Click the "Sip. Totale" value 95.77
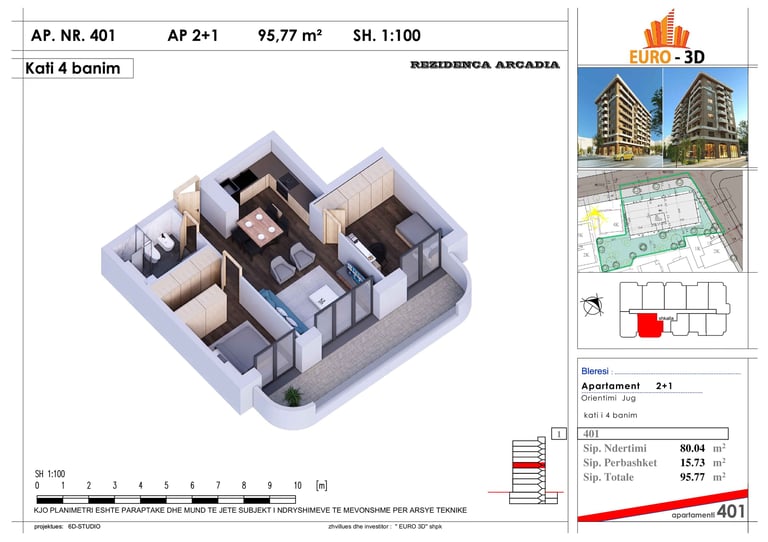The image size is (768, 542). [x=692, y=477]
